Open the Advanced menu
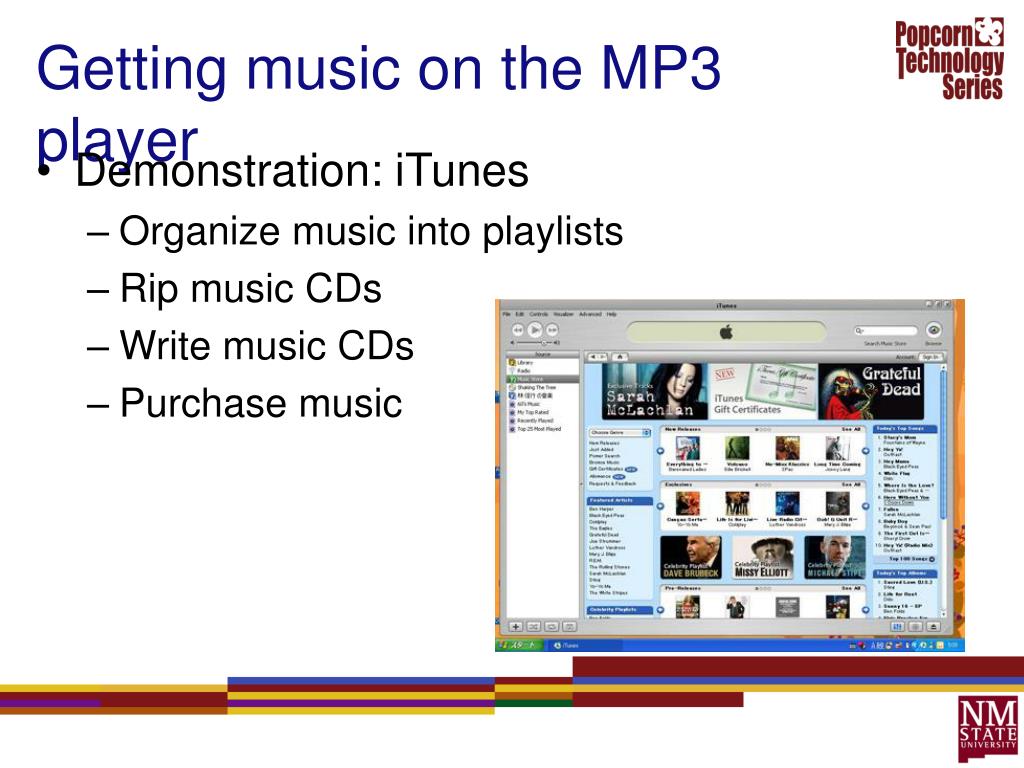The height and width of the screenshot is (768, 1024). [x=590, y=314]
